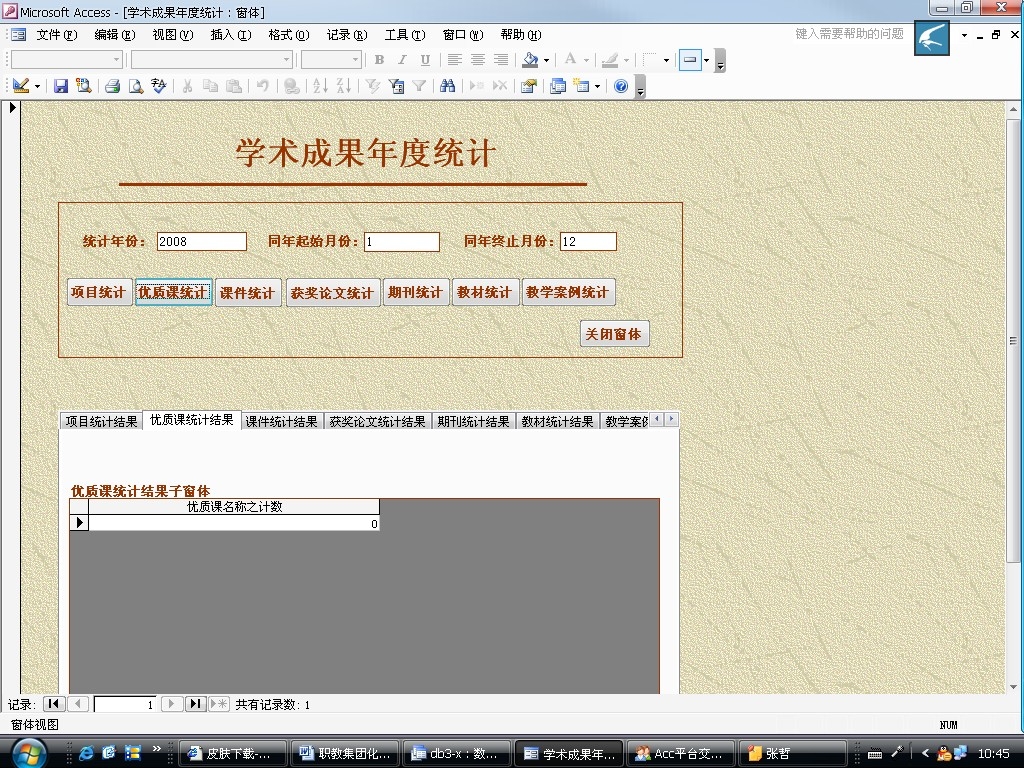The width and height of the screenshot is (1024, 768).
Task: Click the 期刊统计 button
Action: click(415, 292)
